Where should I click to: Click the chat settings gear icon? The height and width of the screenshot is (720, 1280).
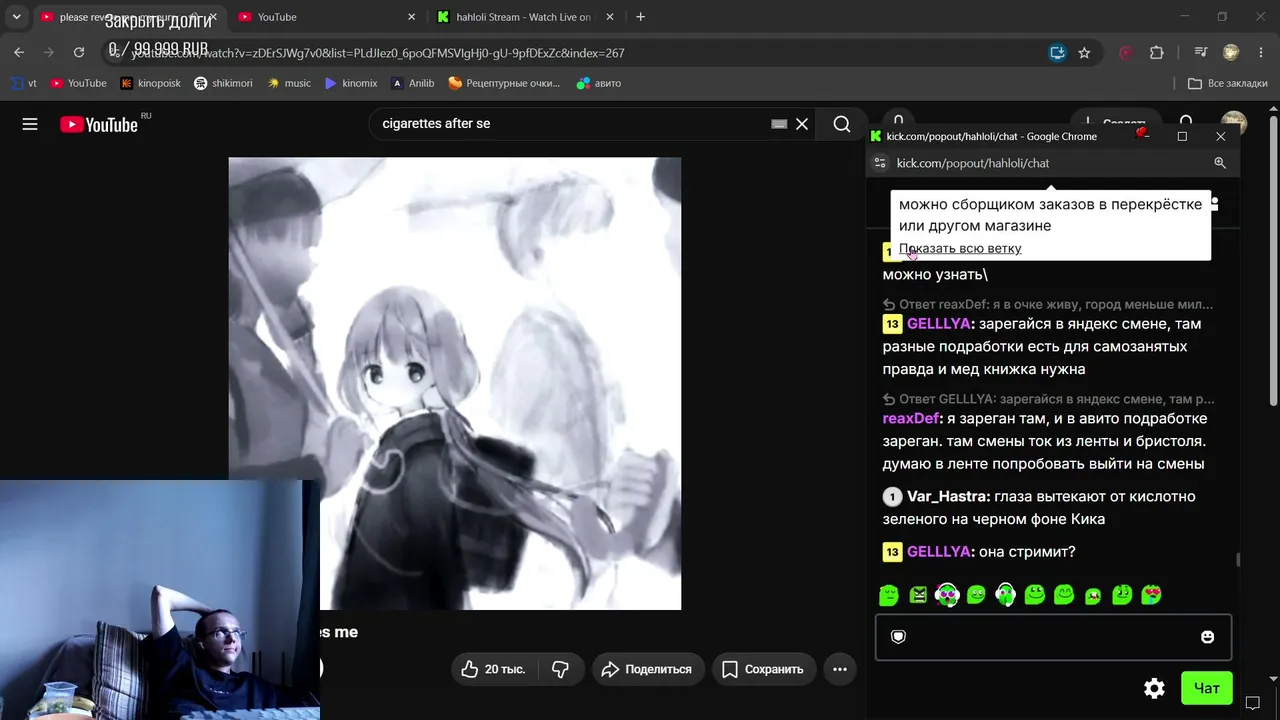pos(1154,688)
